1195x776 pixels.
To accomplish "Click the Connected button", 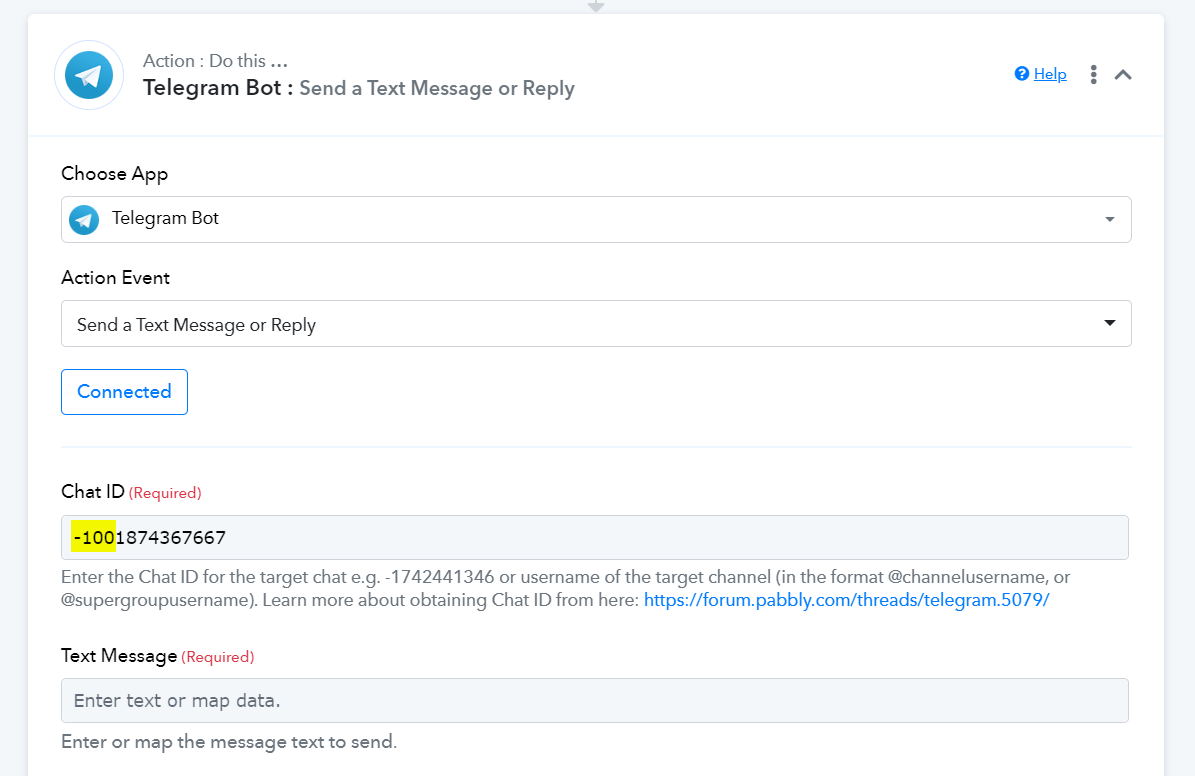I will point(124,392).
